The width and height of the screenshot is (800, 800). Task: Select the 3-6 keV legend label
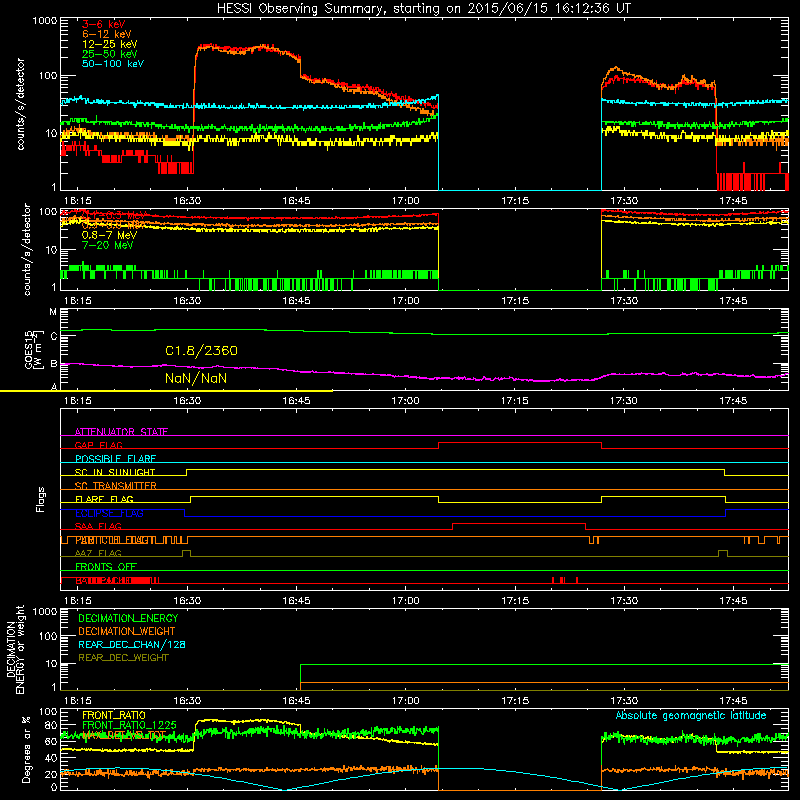[x=103, y=24]
